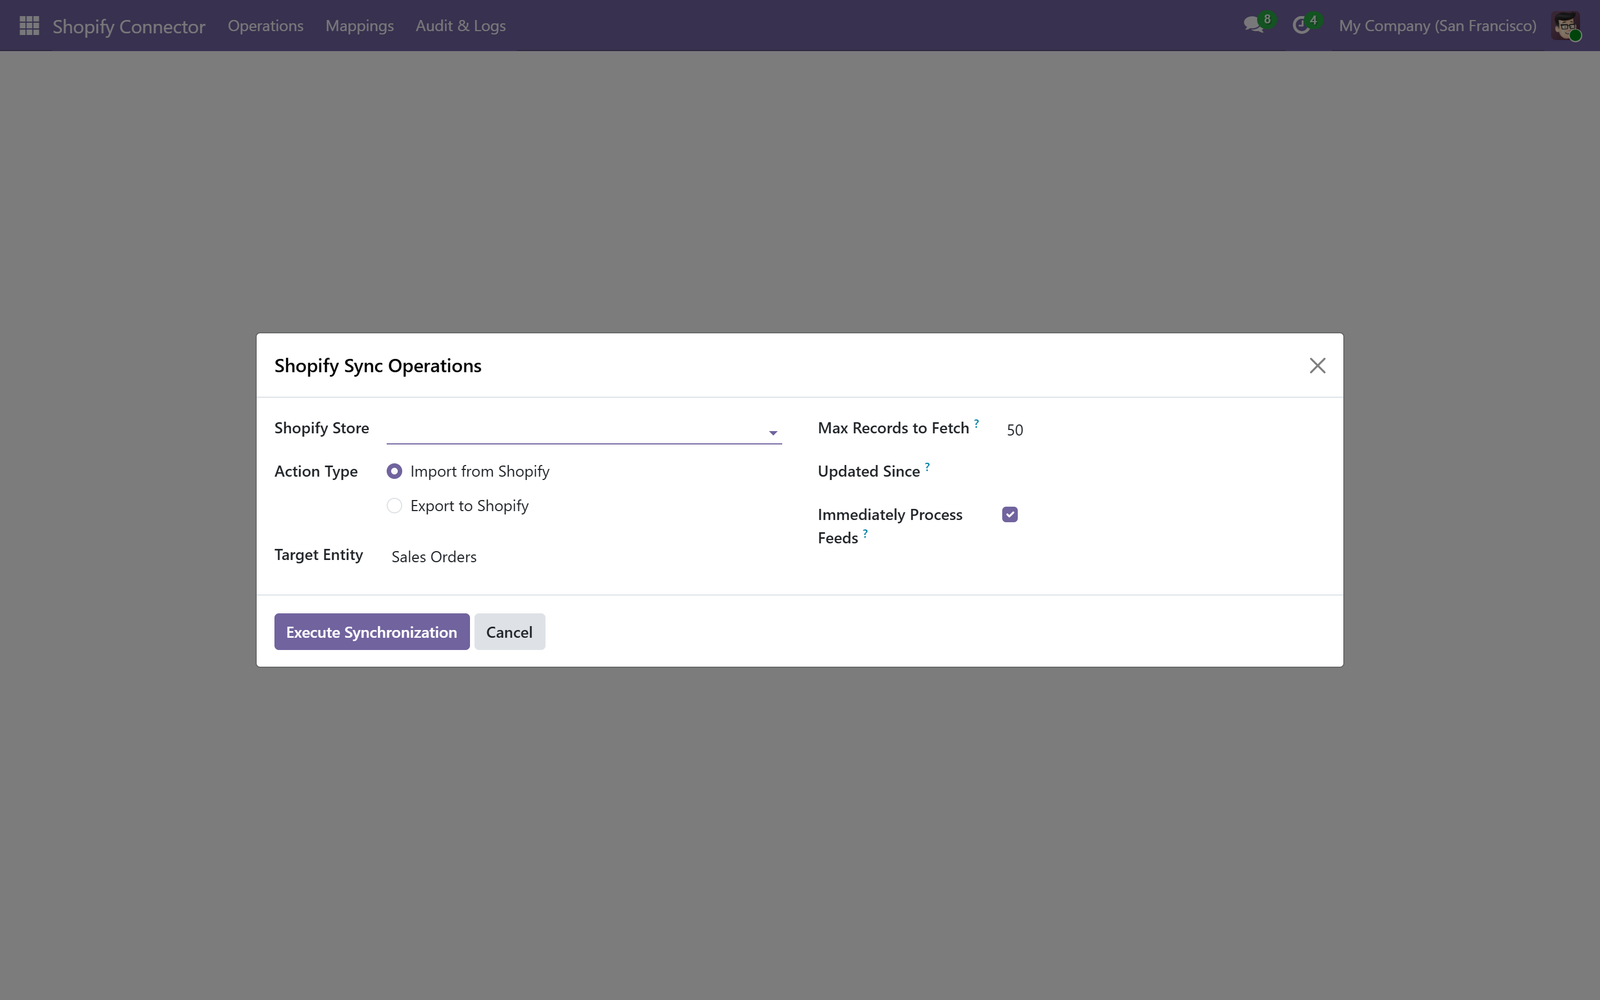Viewport: 1600px width, 1000px height.
Task: Go to Shopify Connector app home
Action: [x=129, y=26]
